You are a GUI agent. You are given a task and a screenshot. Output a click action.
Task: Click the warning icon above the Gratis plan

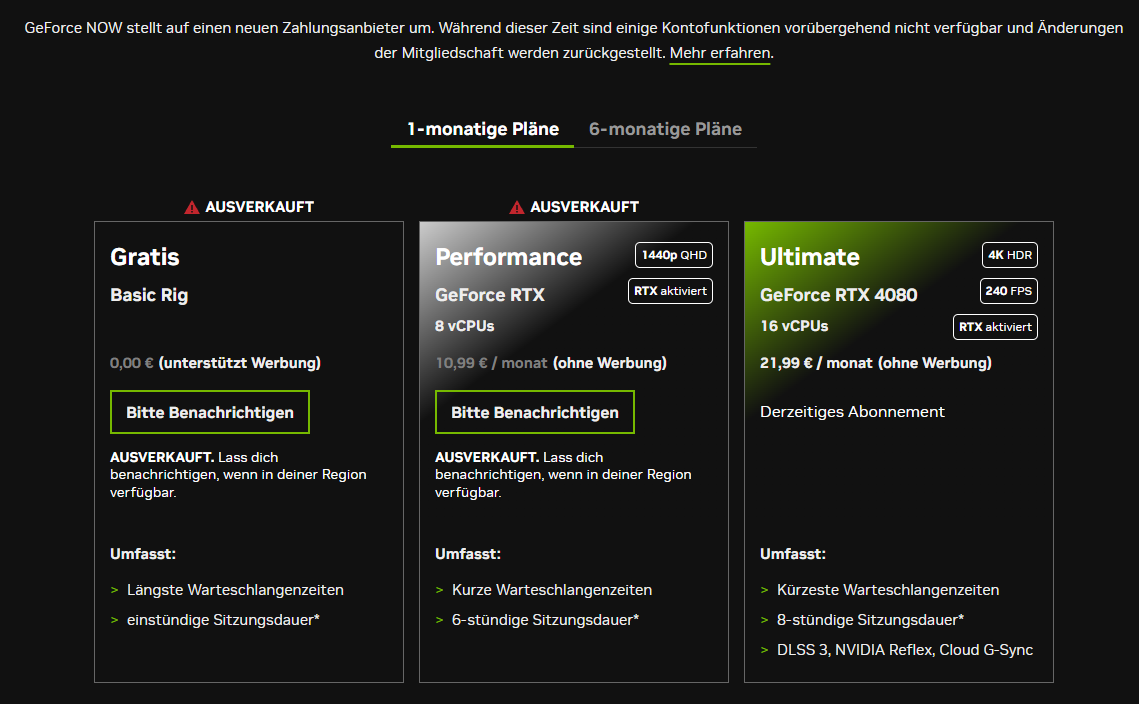(x=192, y=208)
